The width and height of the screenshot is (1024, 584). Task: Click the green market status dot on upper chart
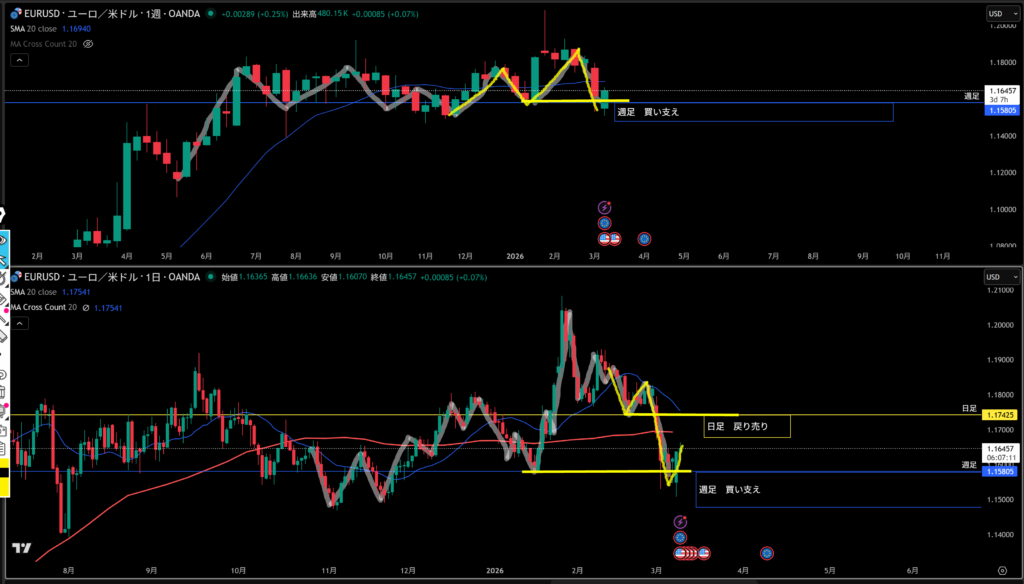pos(211,12)
